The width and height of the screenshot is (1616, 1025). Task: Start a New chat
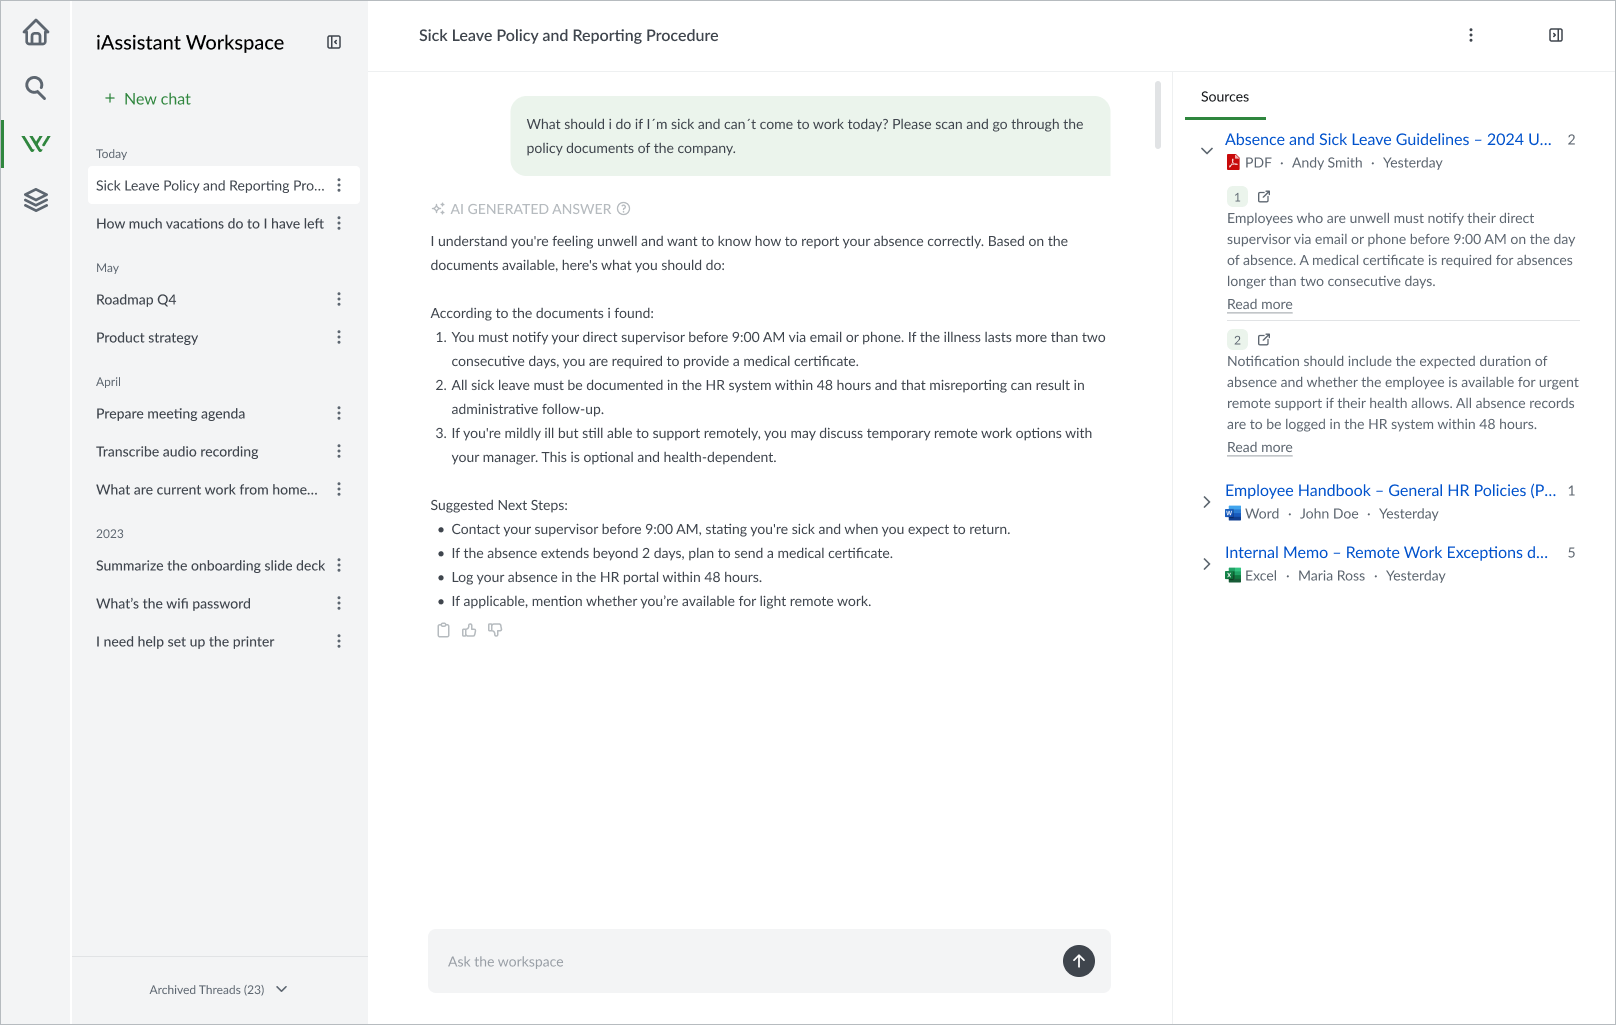click(x=147, y=98)
